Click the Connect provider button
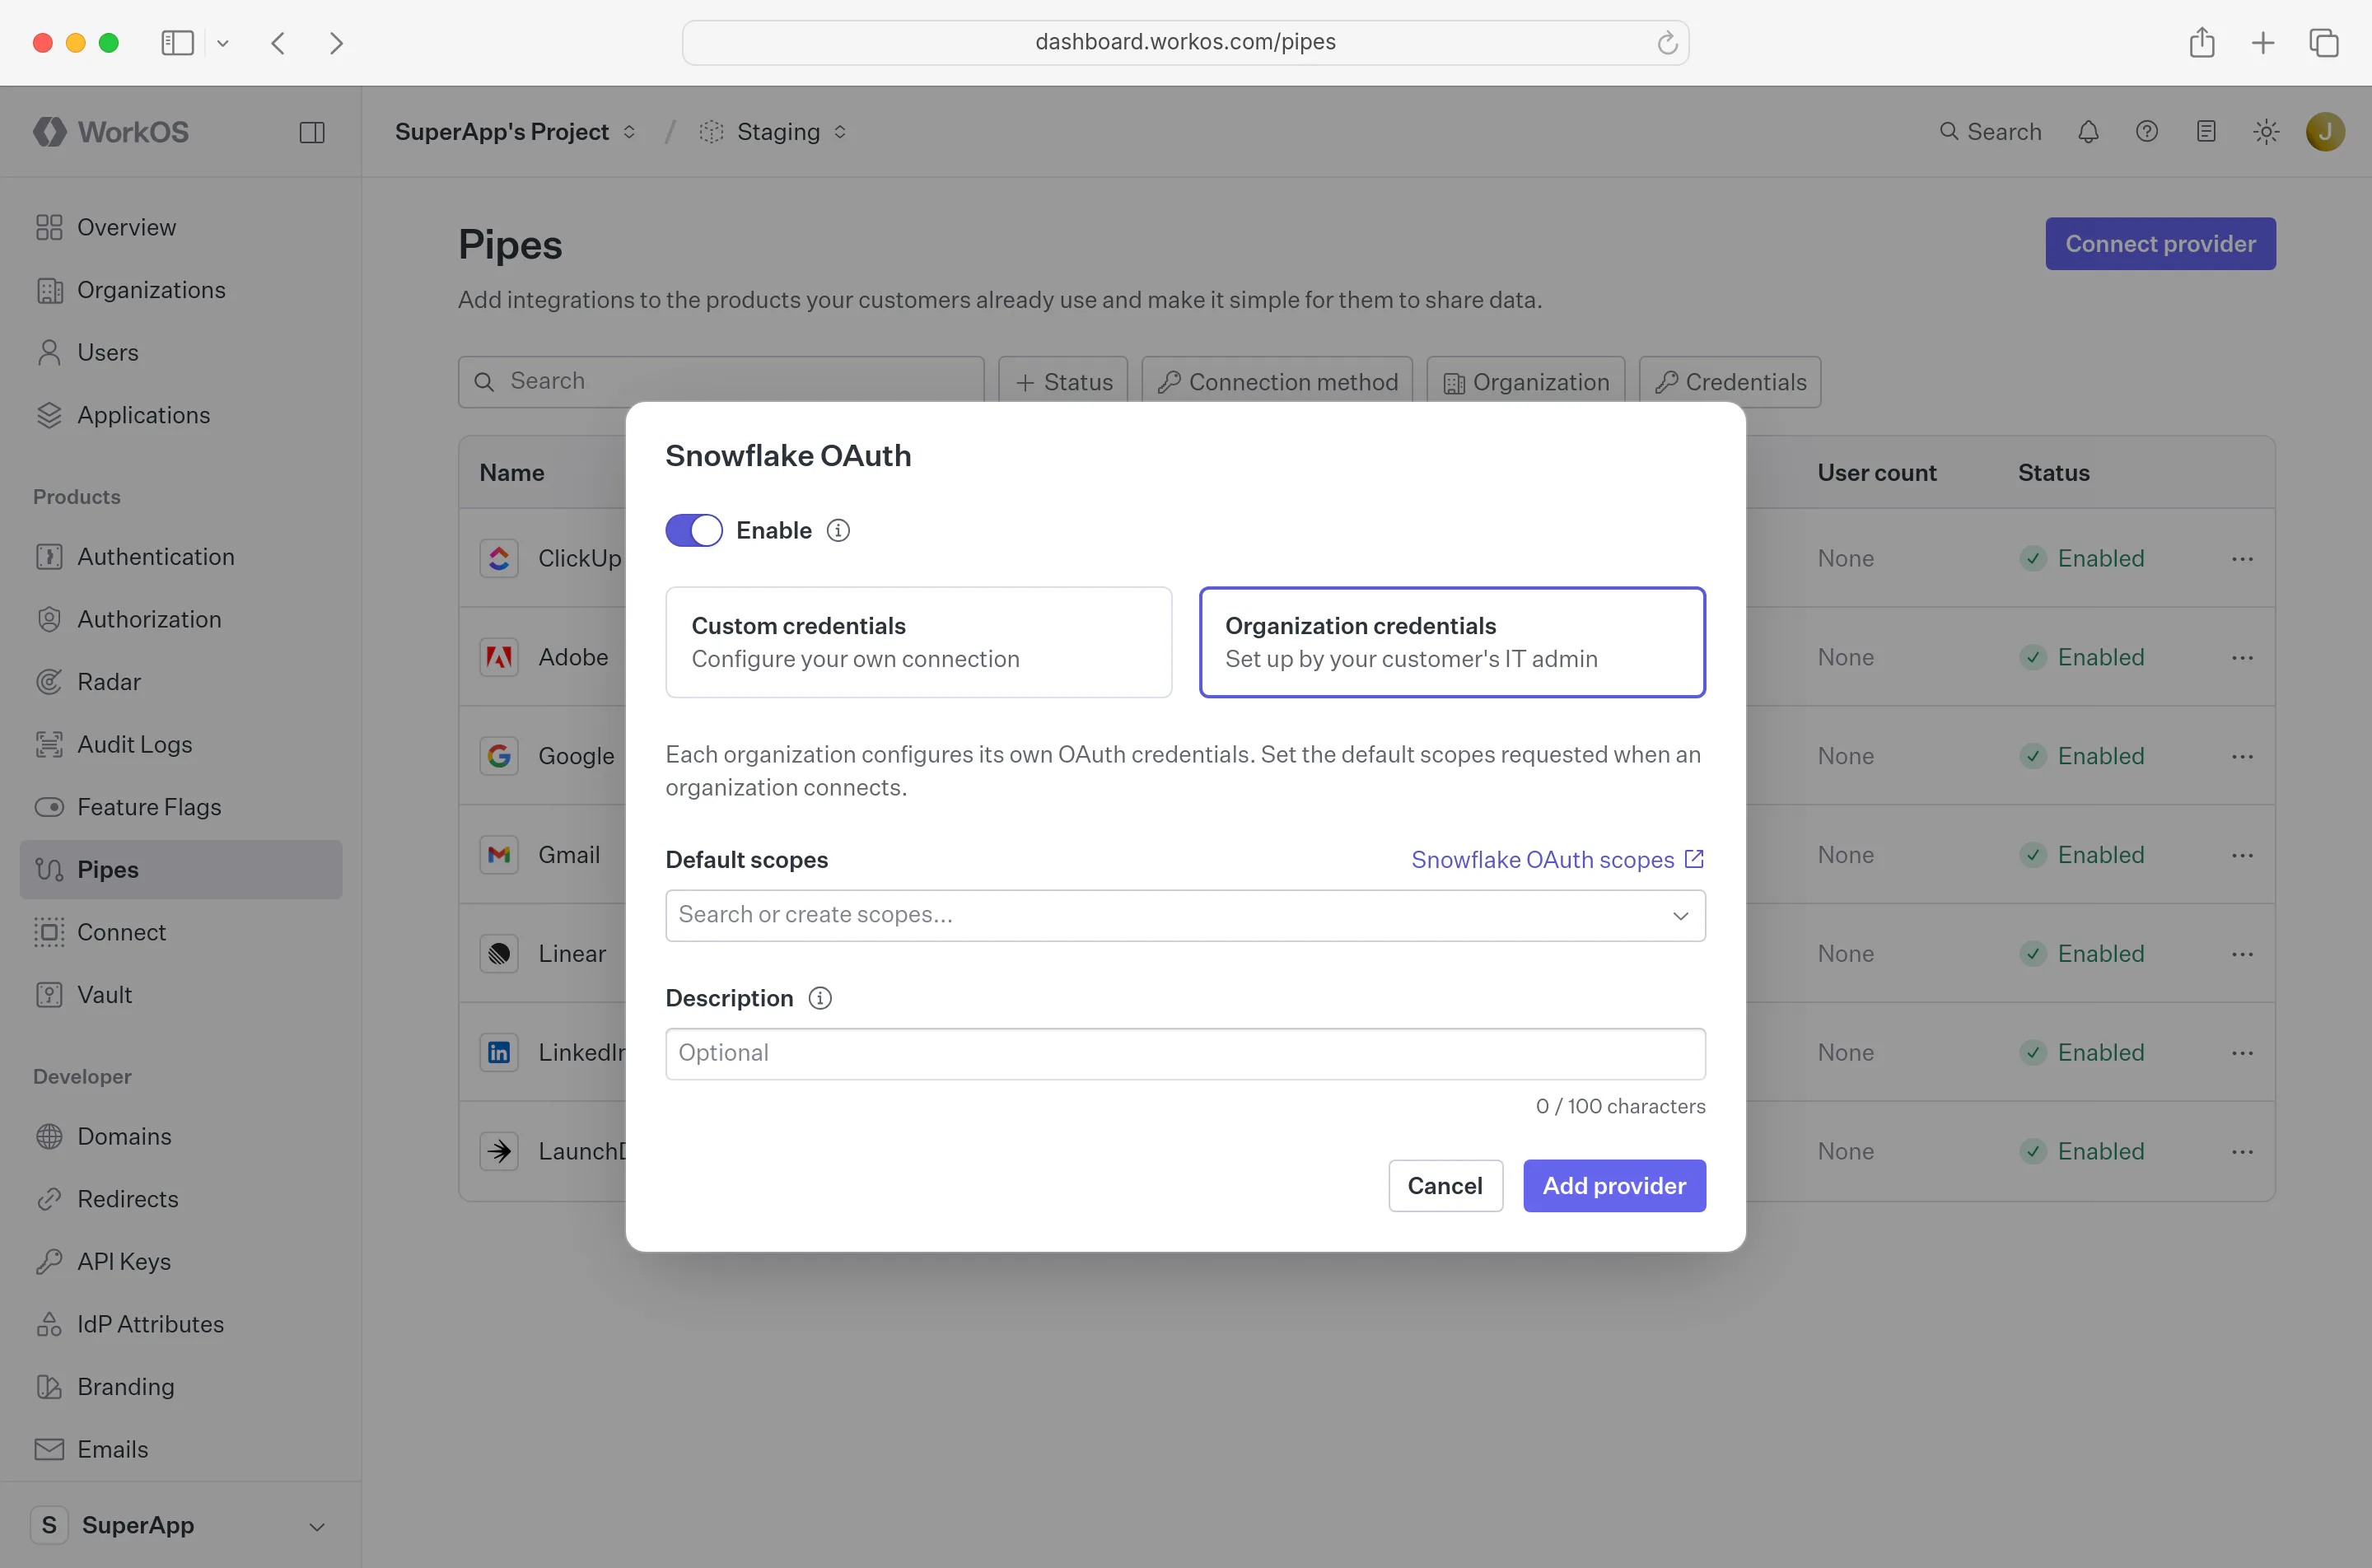 [2160, 243]
